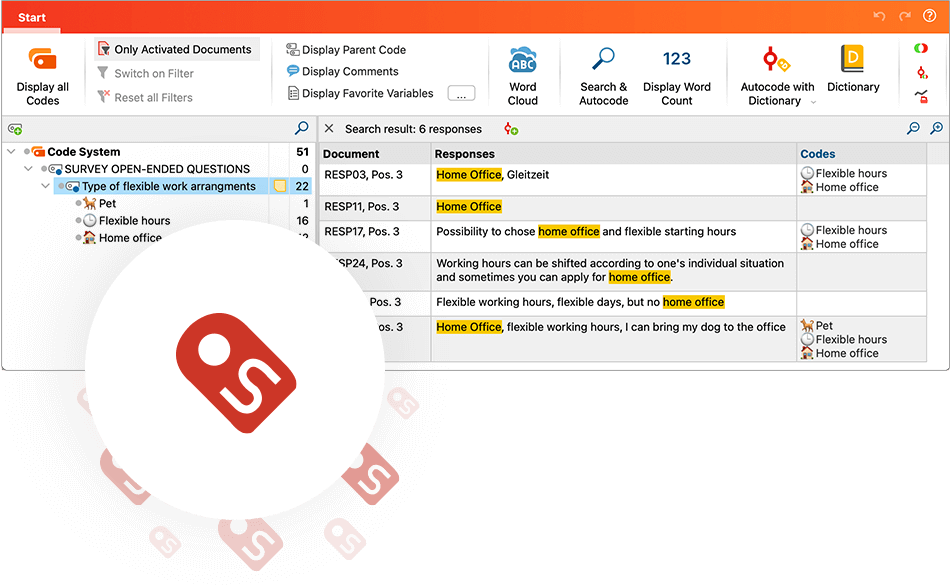Collapse the Code System tree root
950x585 pixels.
pos(11,151)
